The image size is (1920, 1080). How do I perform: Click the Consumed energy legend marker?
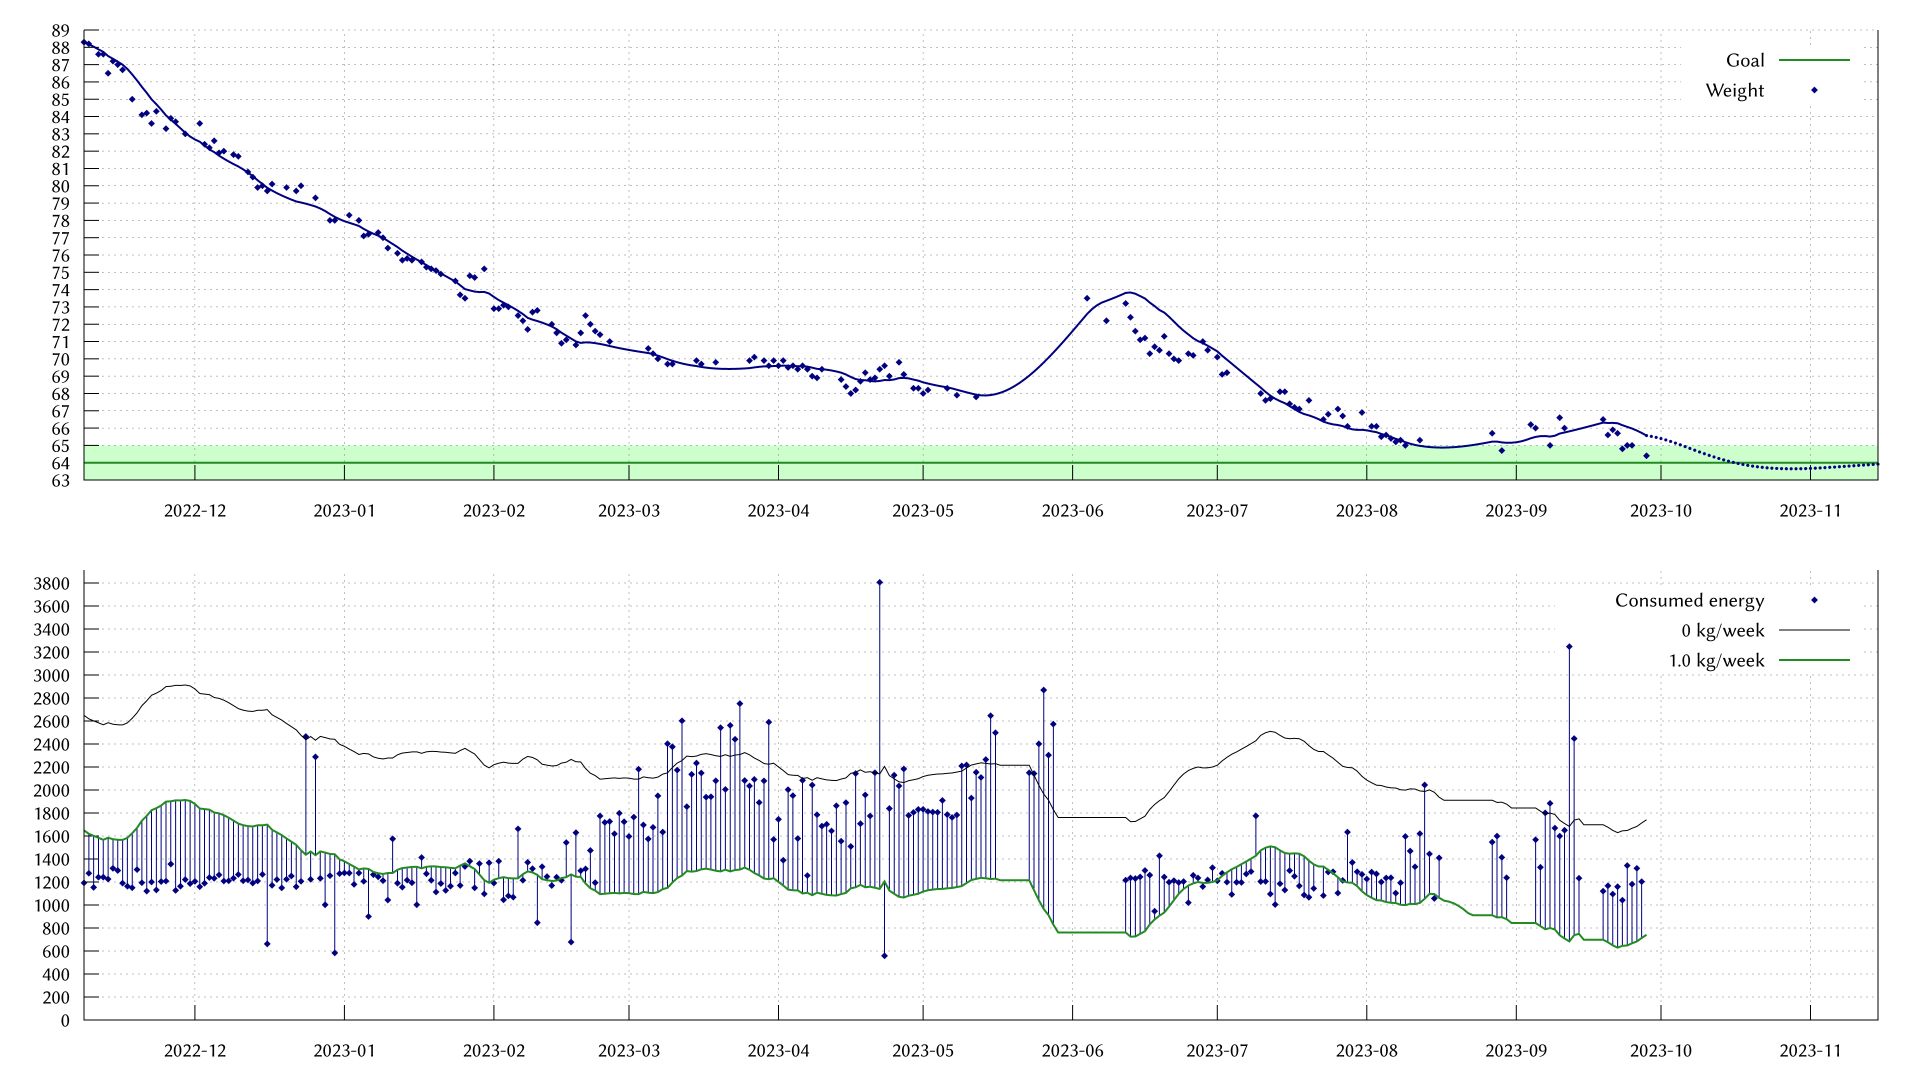(x=1814, y=601)
